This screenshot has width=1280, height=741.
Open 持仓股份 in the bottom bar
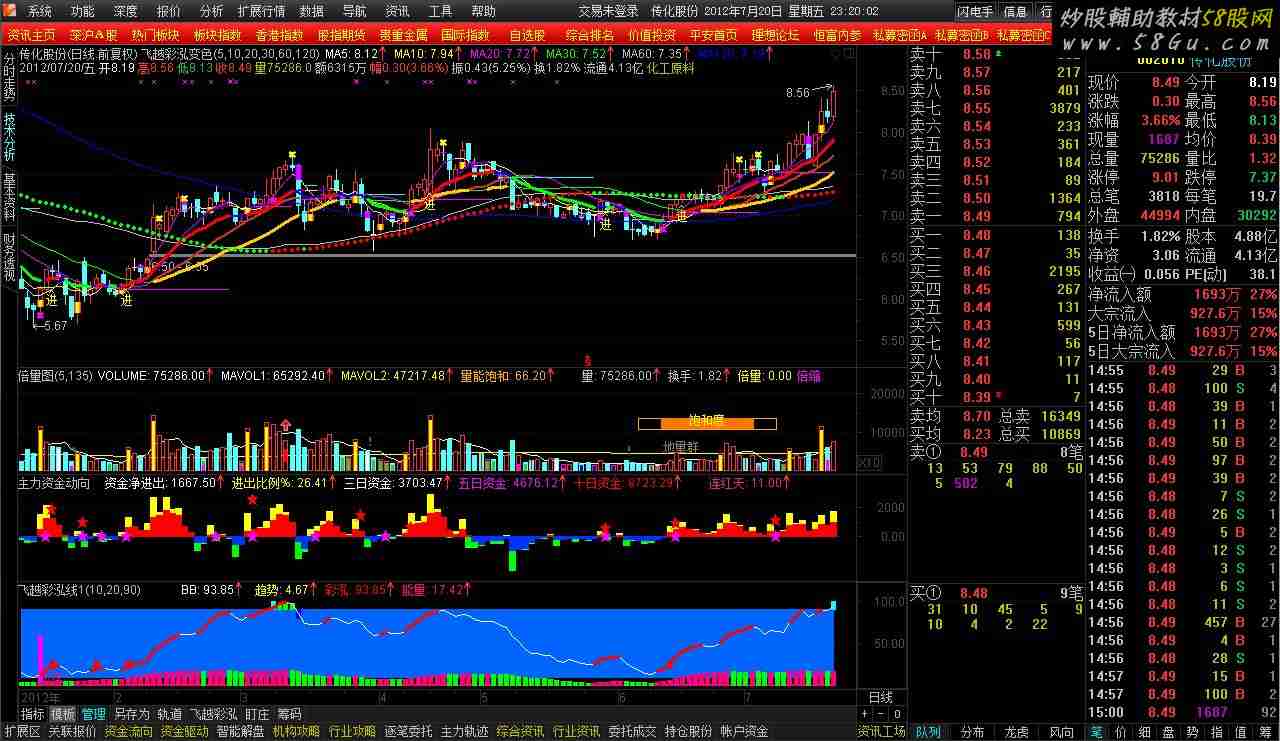tap(688, 732)
